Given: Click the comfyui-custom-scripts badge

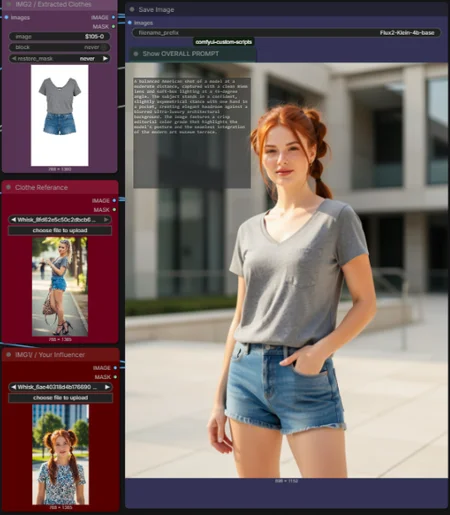Looking at the screenshot, I should tap(224, 42).
